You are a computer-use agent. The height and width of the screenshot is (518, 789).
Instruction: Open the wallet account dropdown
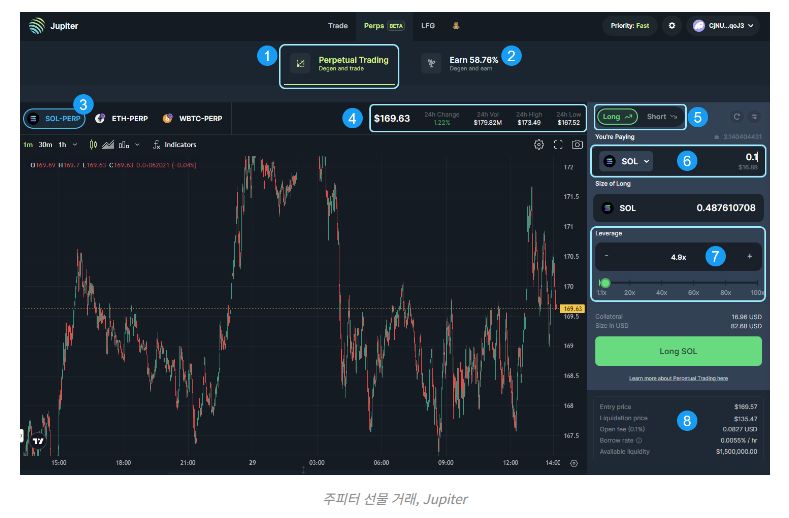[x=725, y=26]
